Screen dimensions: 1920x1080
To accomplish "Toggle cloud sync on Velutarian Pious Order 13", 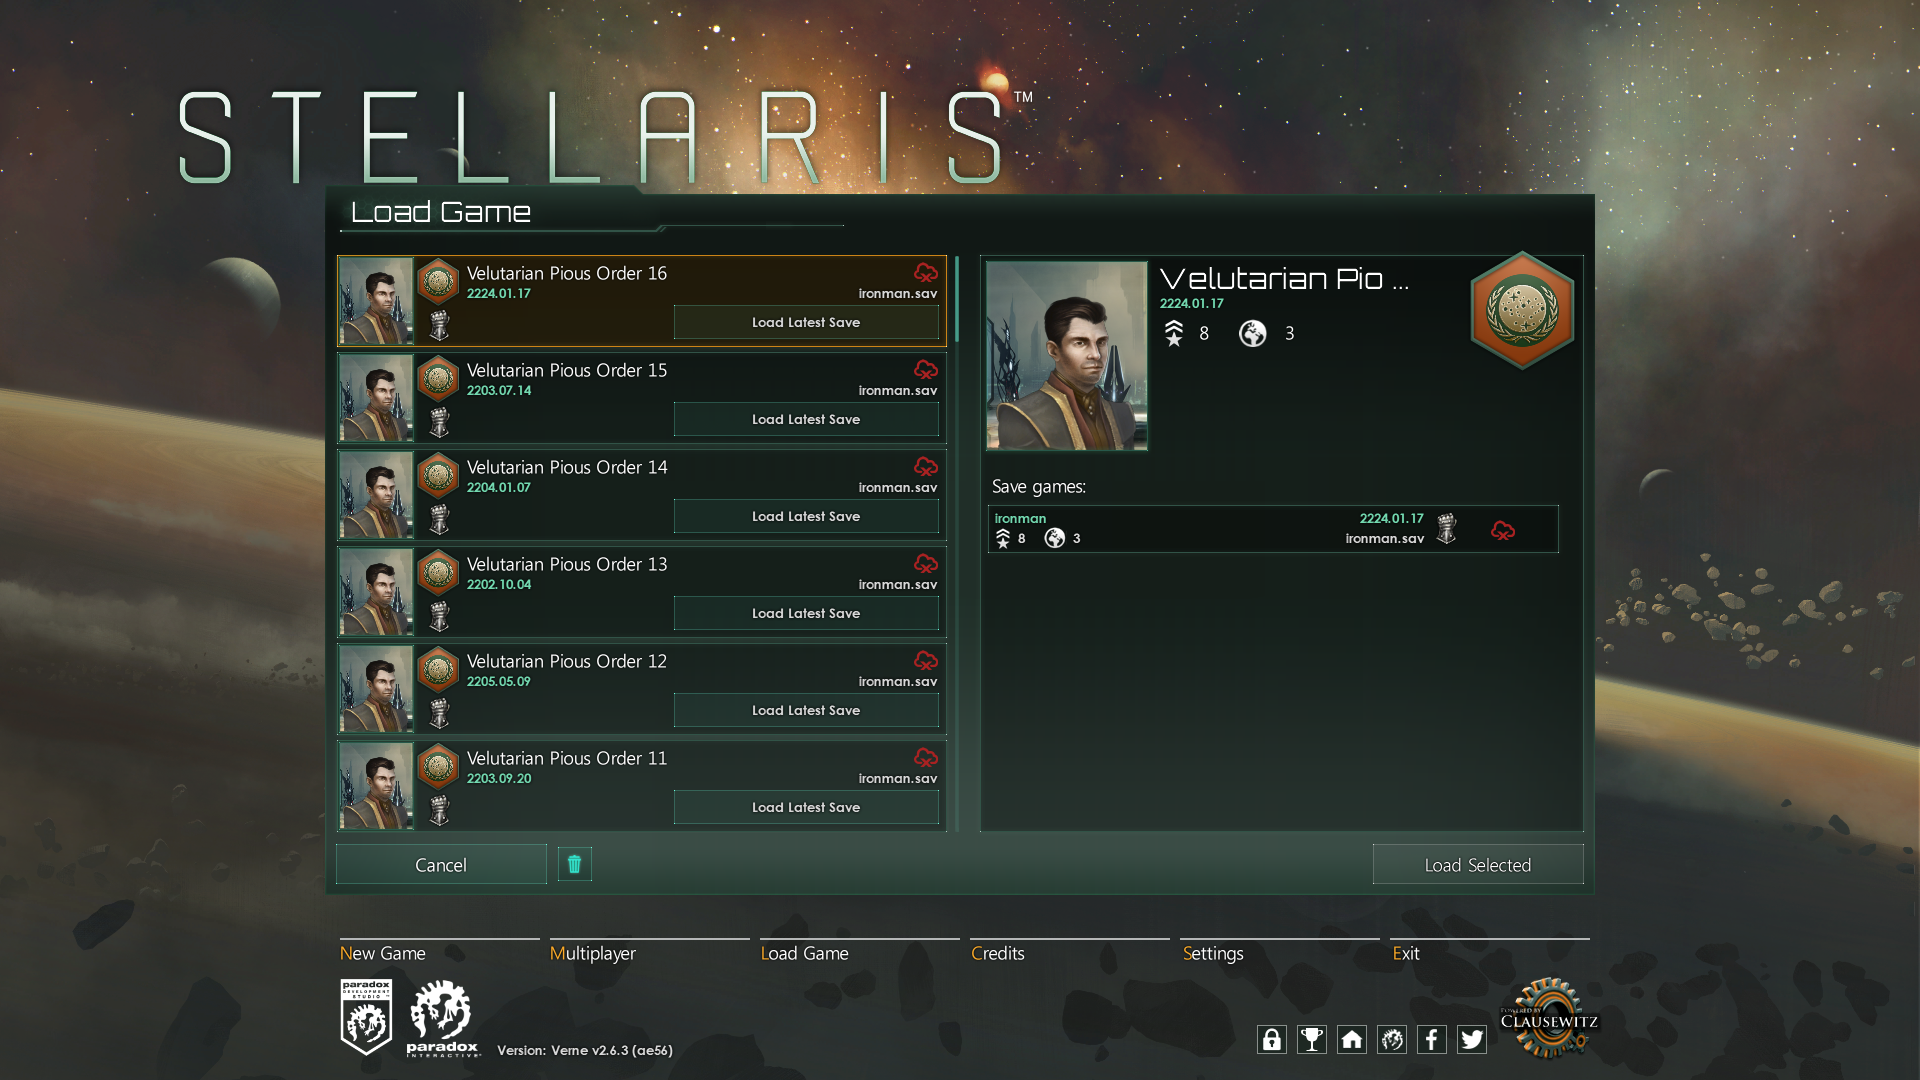I will point(926,563).
